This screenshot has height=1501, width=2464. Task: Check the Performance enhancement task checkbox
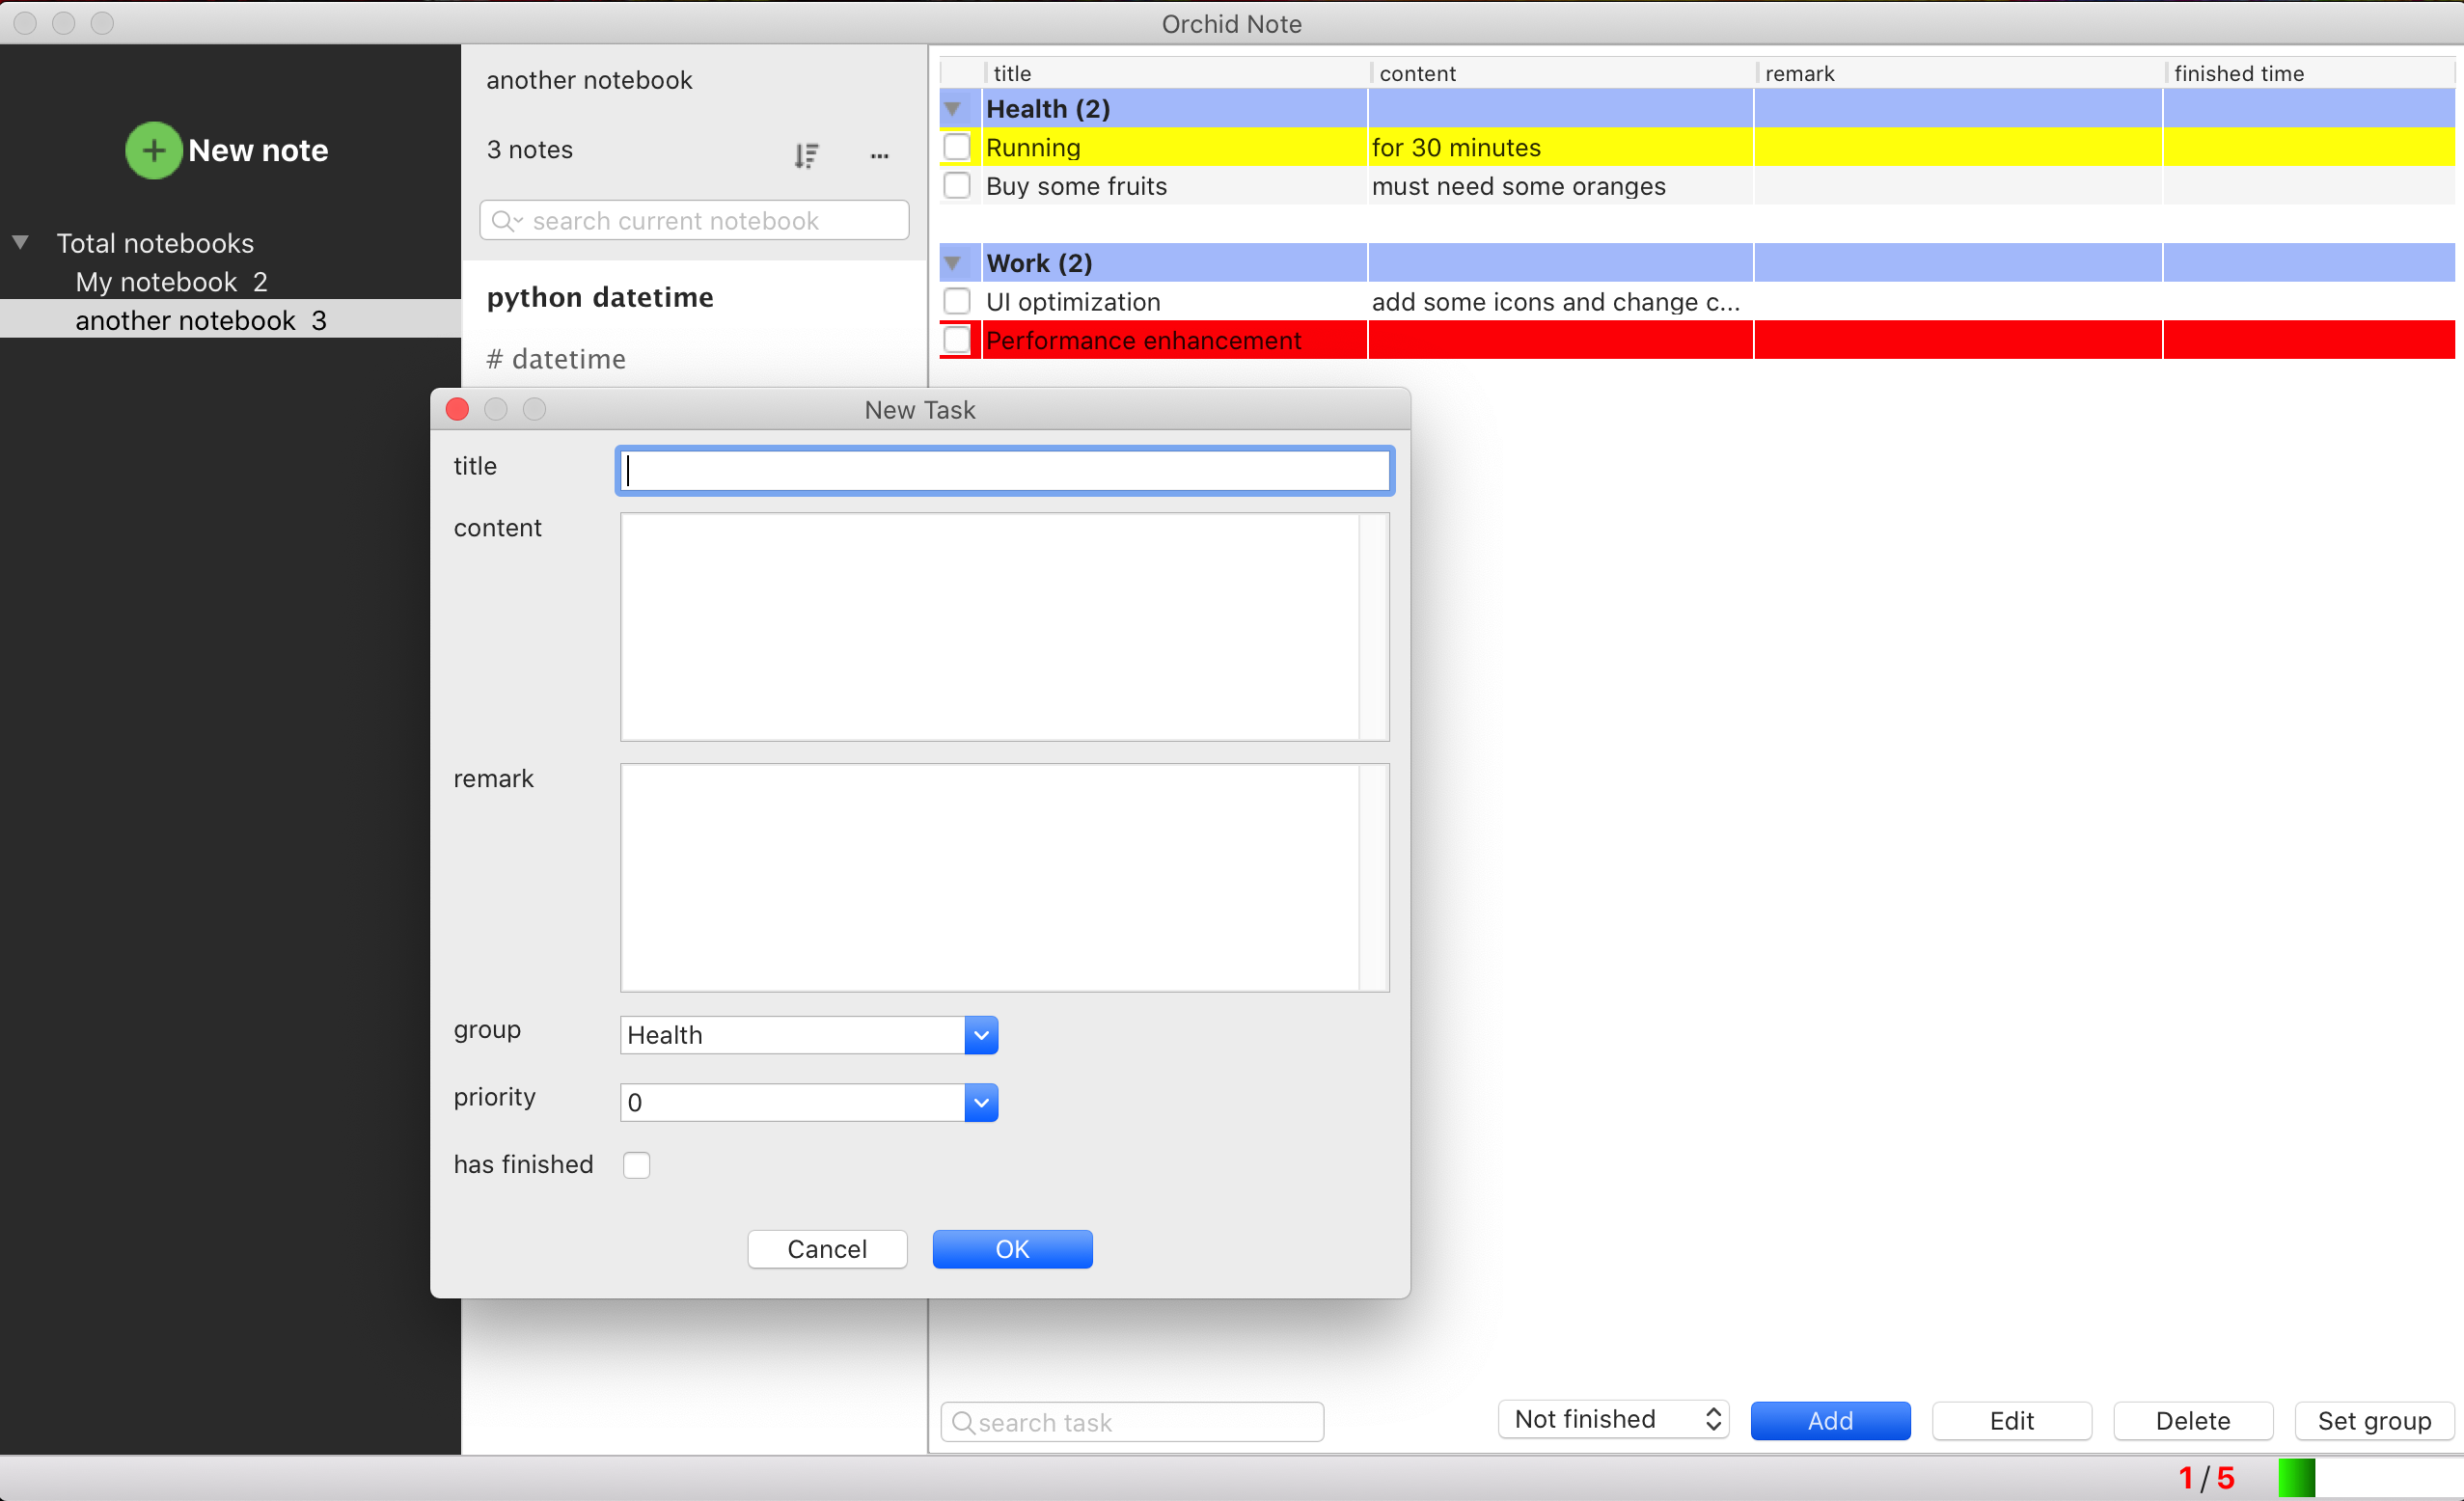click(957, 340)
